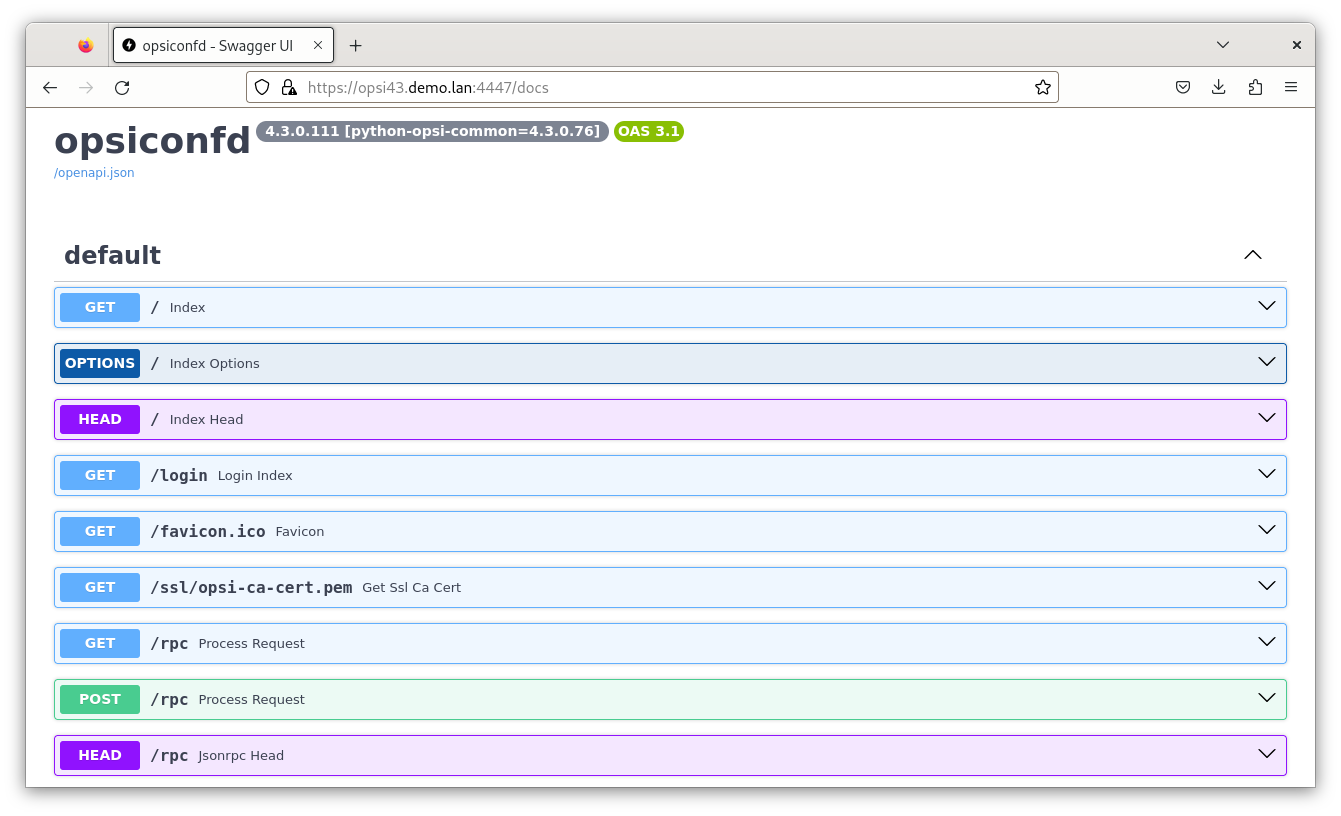Expand the POST /rpc Process Request chevron
The image size is (1341, 816).
click(1266, 698)
